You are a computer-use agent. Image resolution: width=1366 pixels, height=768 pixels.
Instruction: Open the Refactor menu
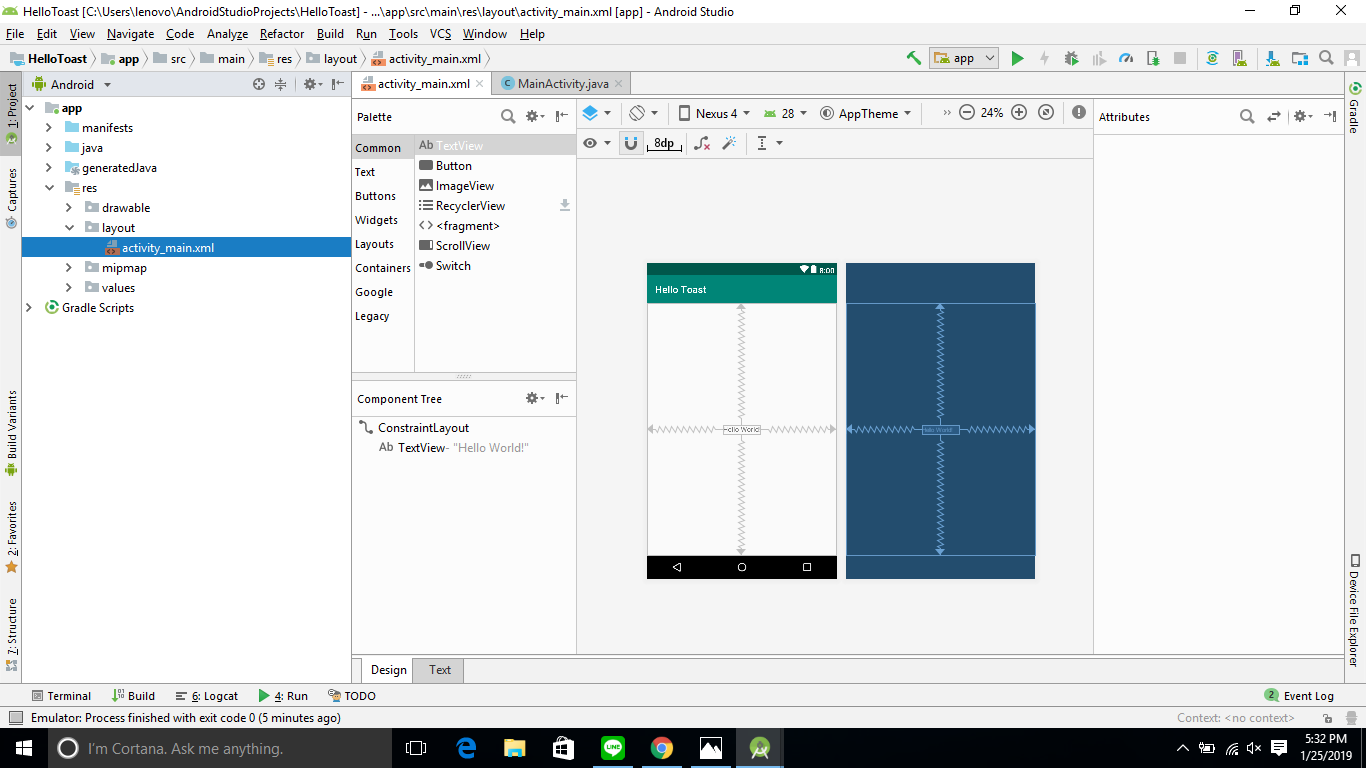point(281,33)
